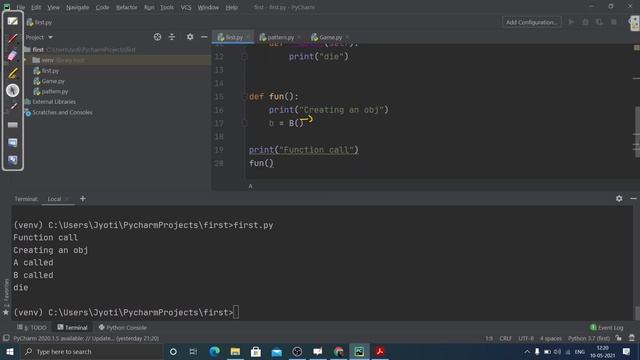Open the TODO tool window

click(x=32, y=327)
